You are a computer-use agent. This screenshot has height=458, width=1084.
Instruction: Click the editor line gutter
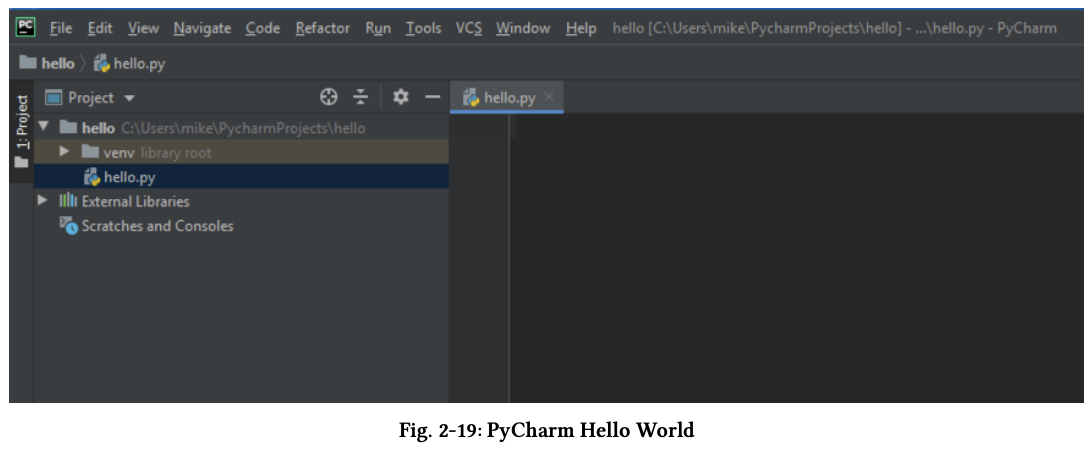480,257
